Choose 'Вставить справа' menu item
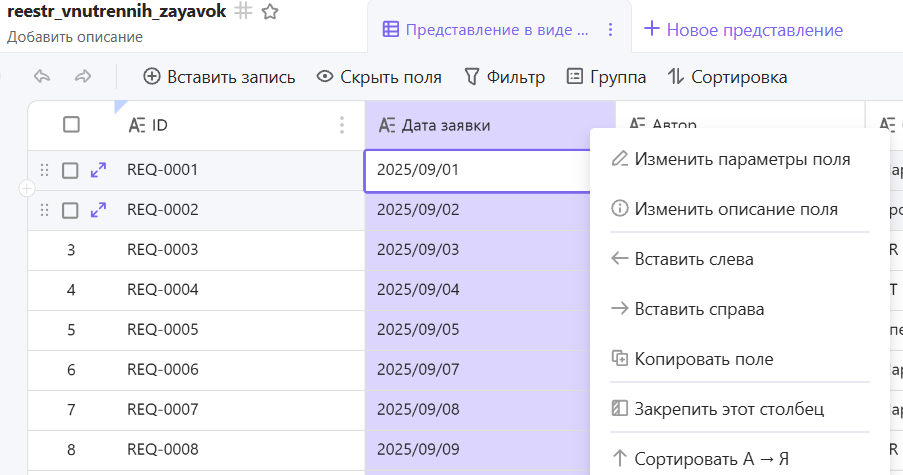Viewport: 903px width, 475px height. pos(739,309)
